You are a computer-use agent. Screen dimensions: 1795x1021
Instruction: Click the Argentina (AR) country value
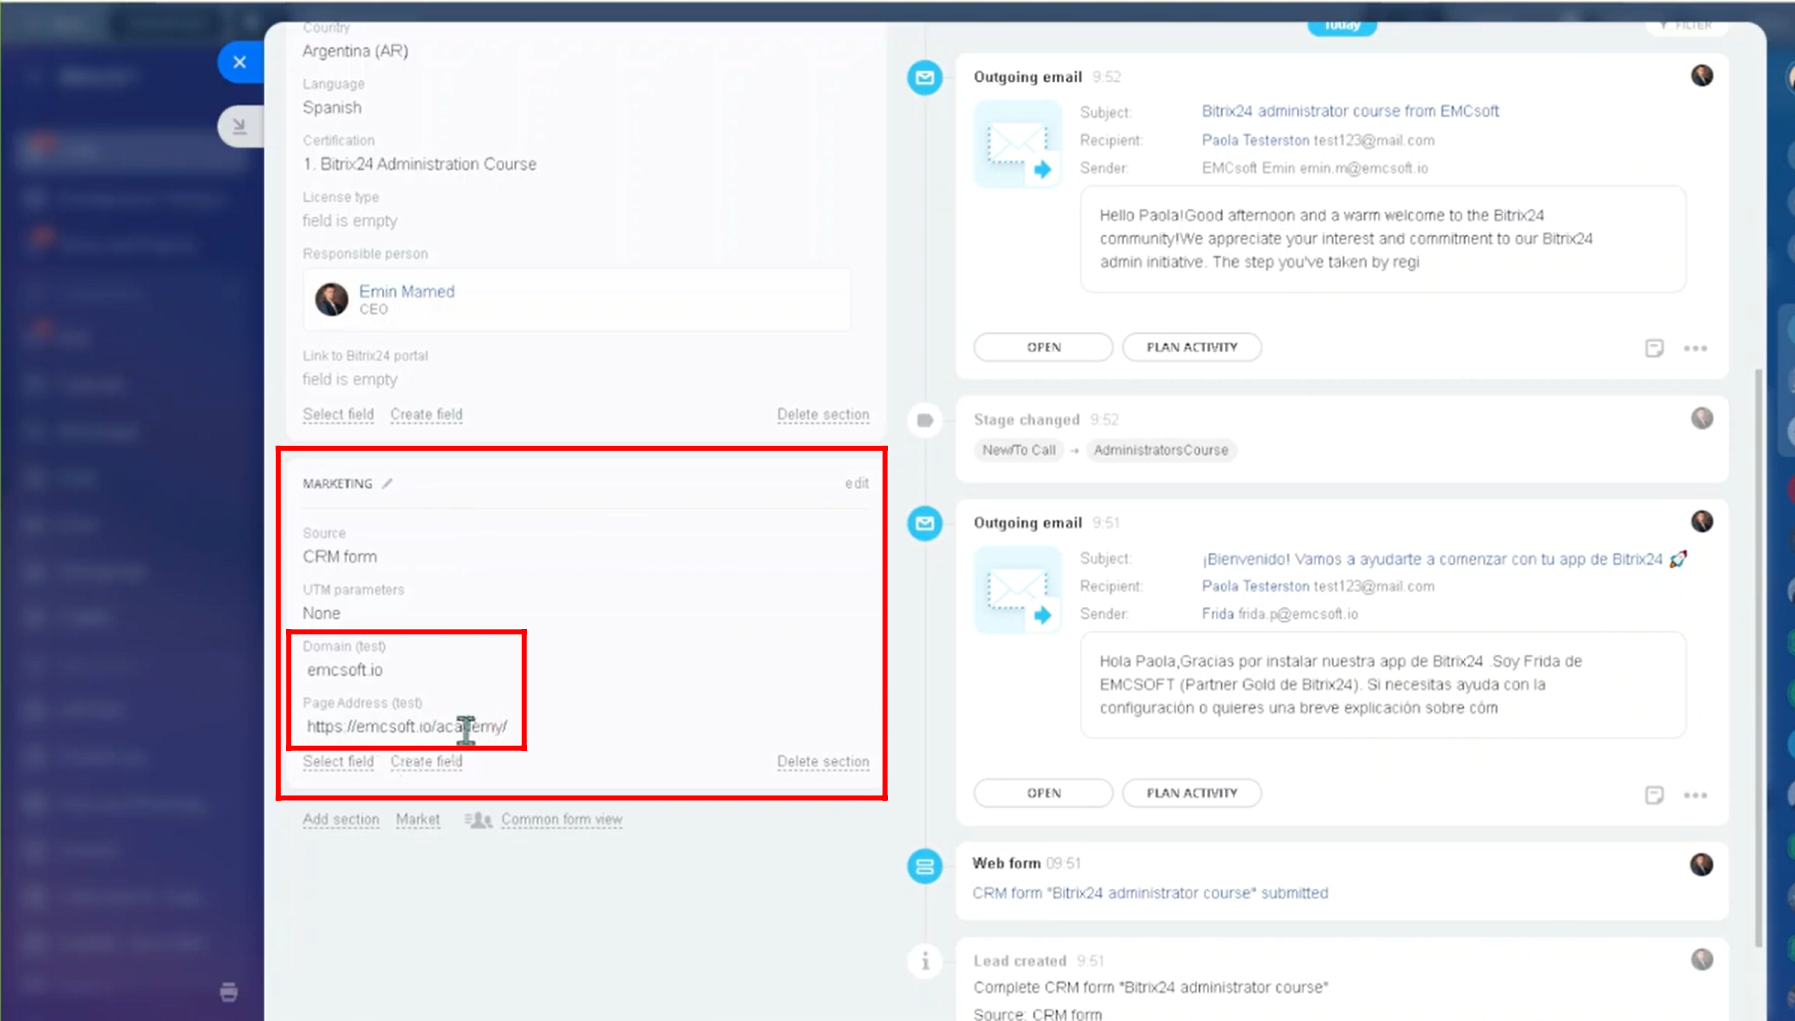pos(355,51)
